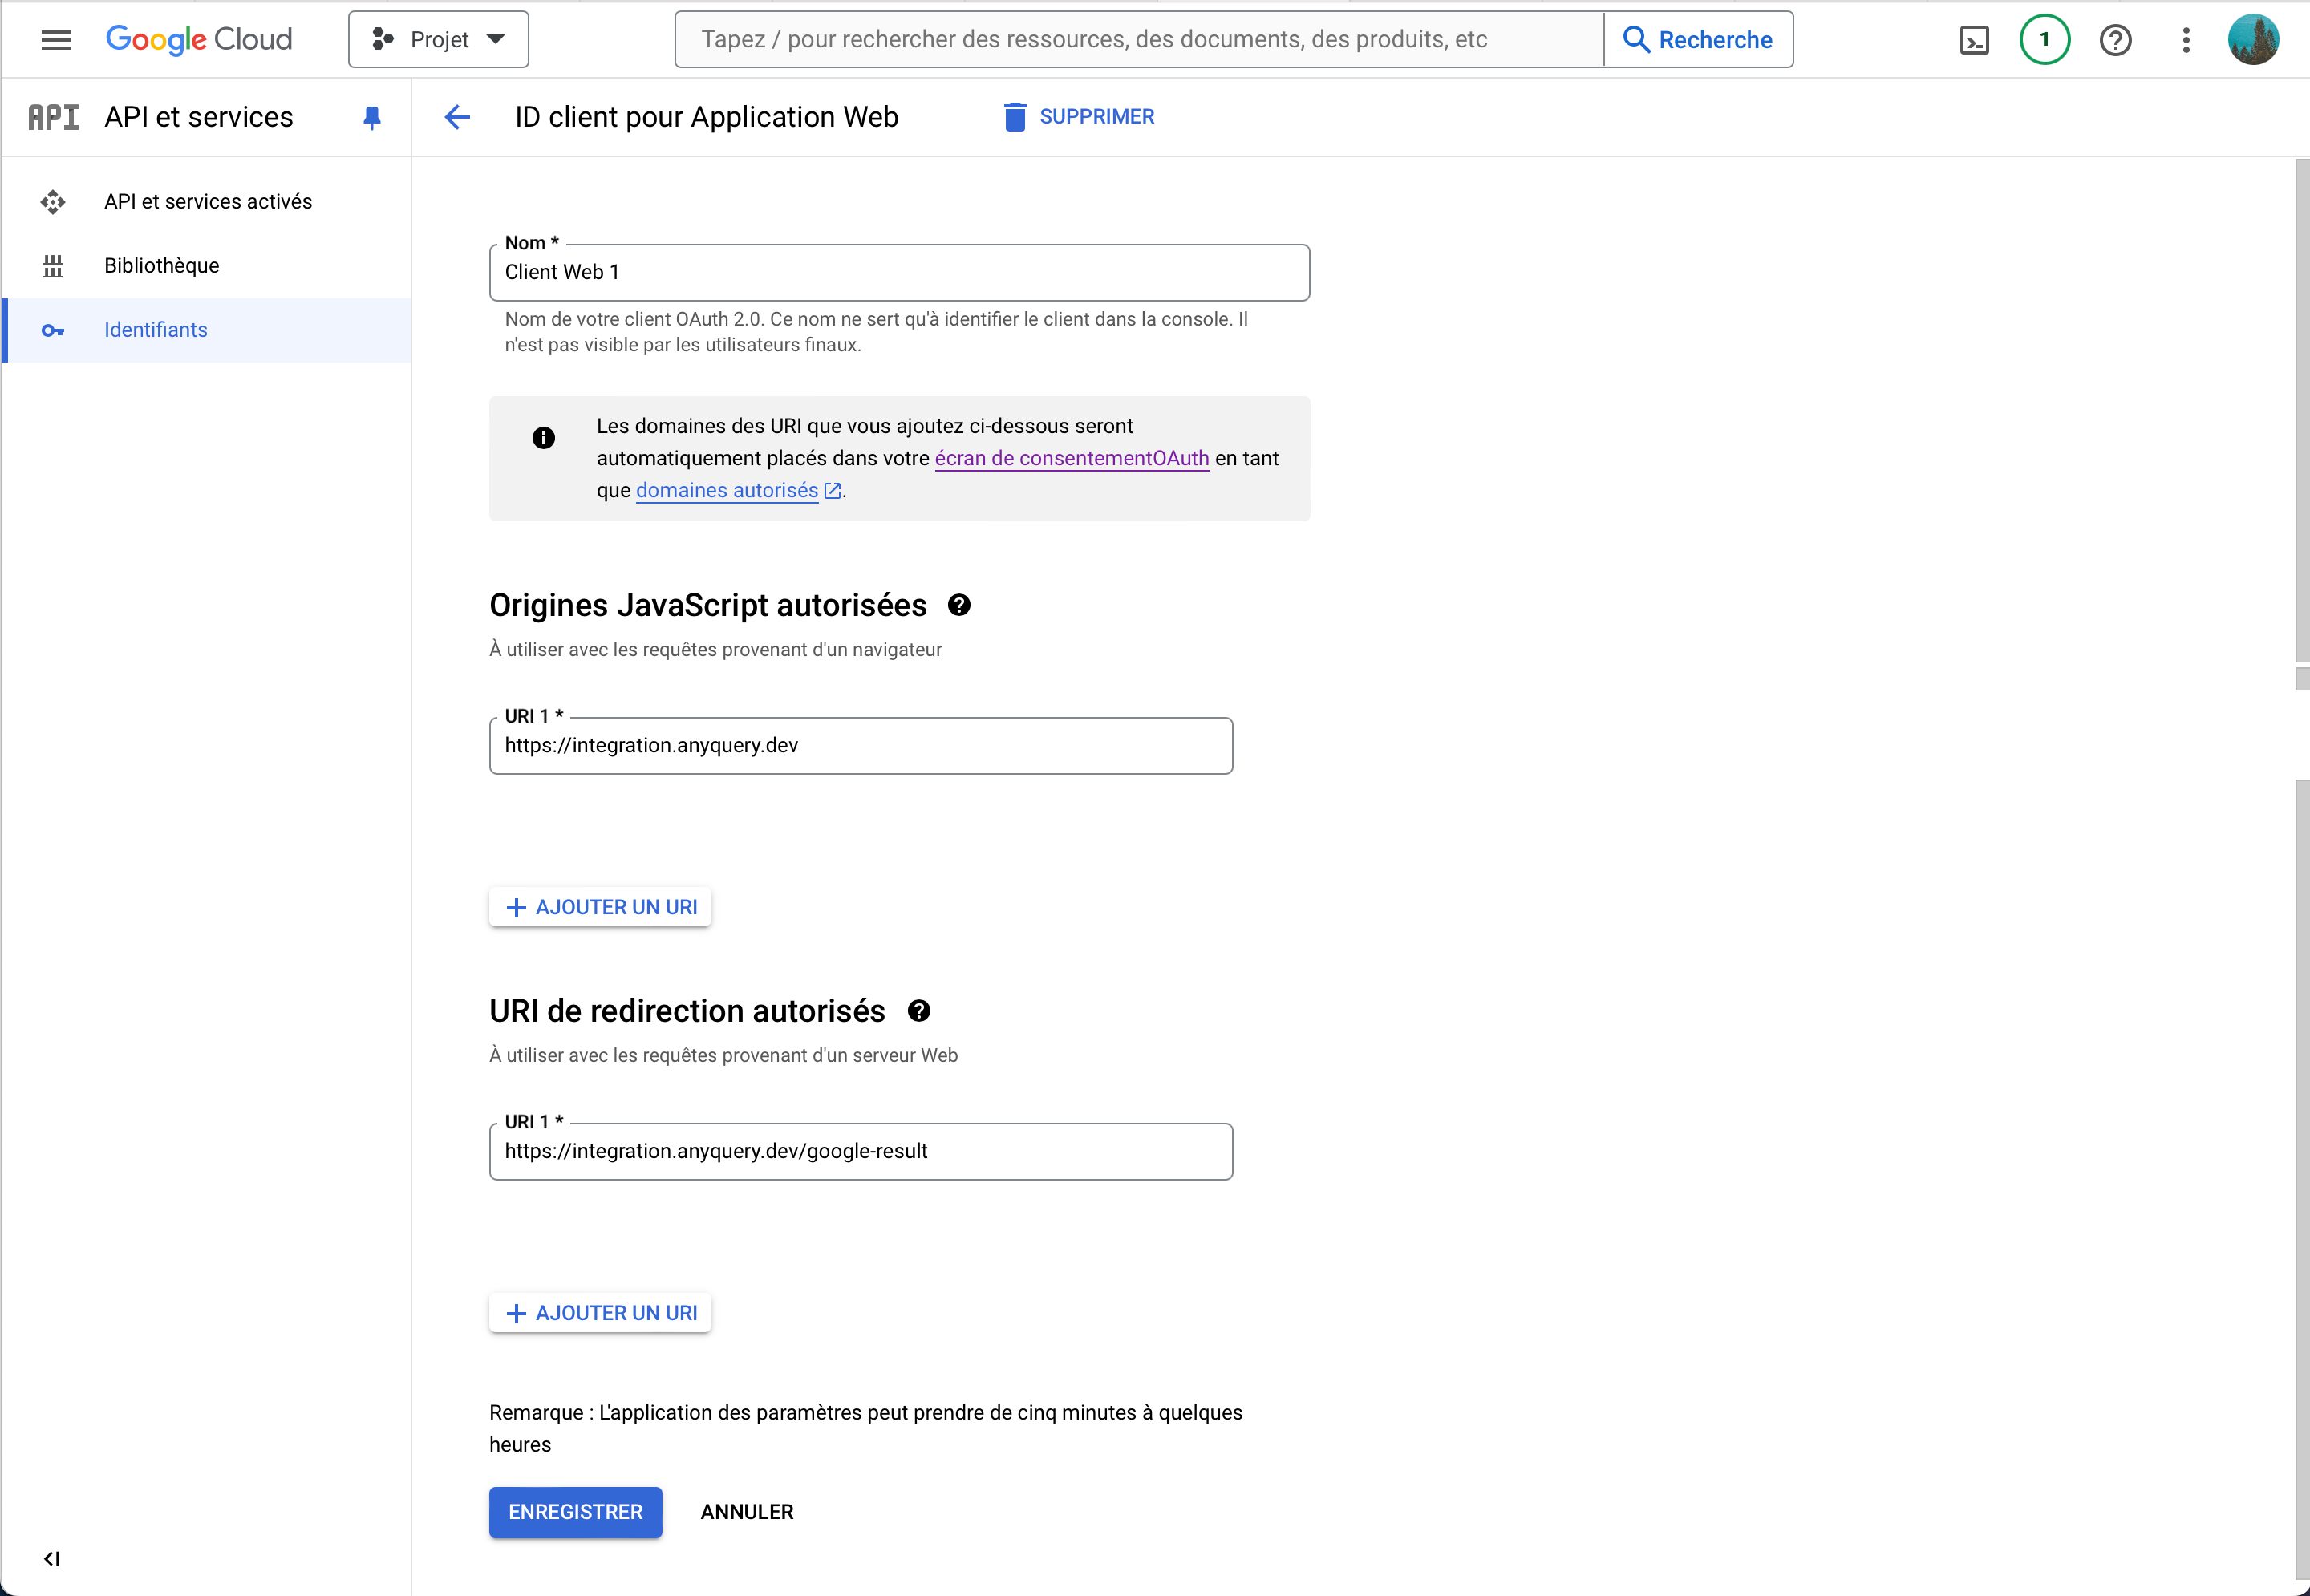The width and height of the screenshot is (2310, 1596).
Task: Click the Nom field containing Client Web 1
Action: click(x=899, y=272)
